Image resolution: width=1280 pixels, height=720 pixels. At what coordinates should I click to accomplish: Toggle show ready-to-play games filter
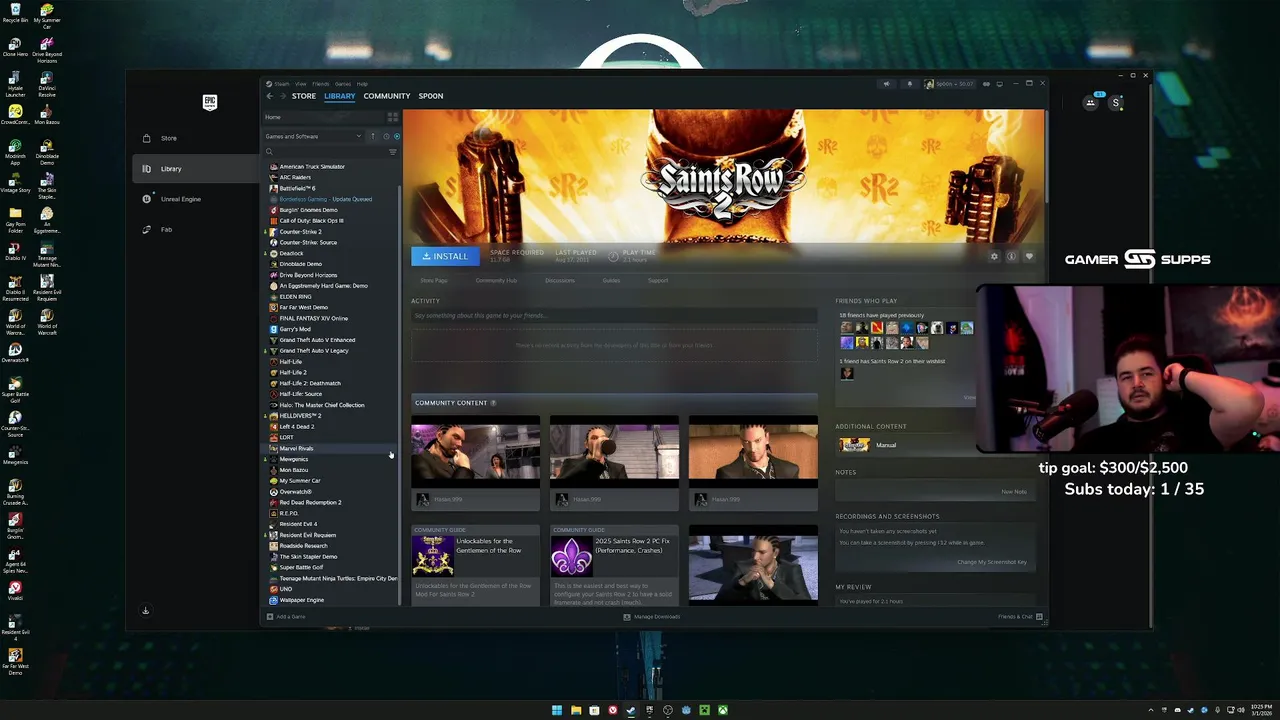(x=396, y=136)
